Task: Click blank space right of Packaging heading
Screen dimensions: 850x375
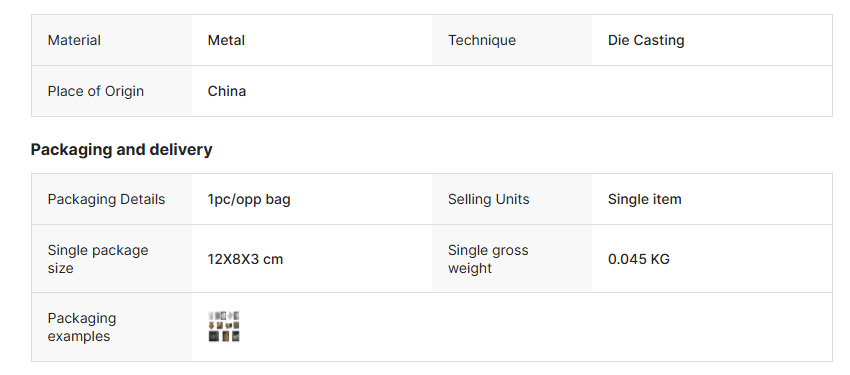Action: (x=520, y=150)
